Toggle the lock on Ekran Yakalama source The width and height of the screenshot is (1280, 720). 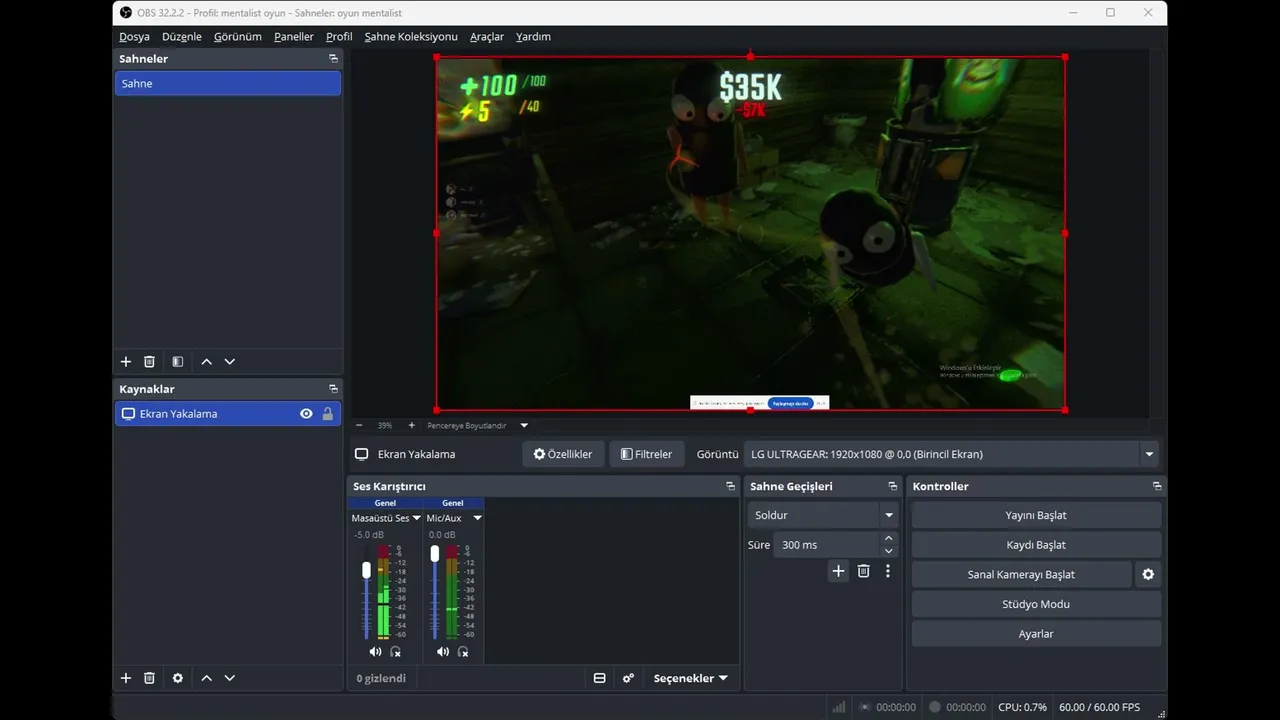(327, 414)
